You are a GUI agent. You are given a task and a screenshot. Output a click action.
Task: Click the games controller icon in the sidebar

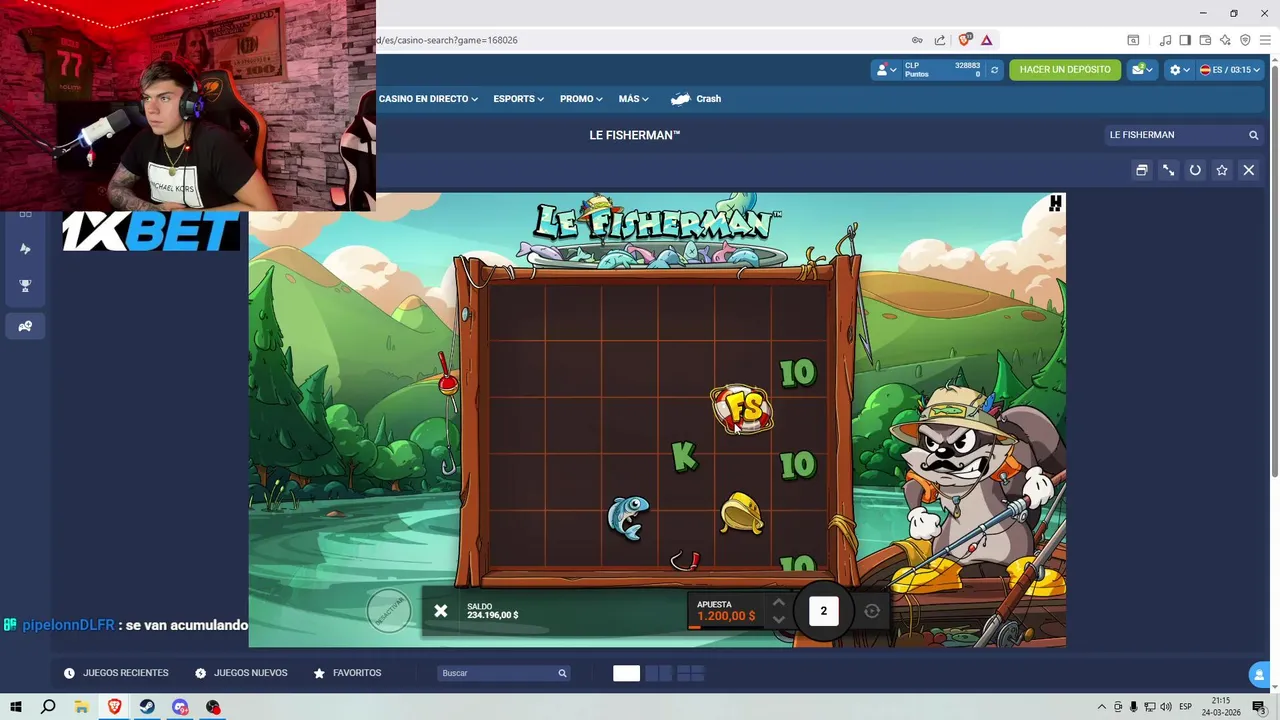(25, 326)
